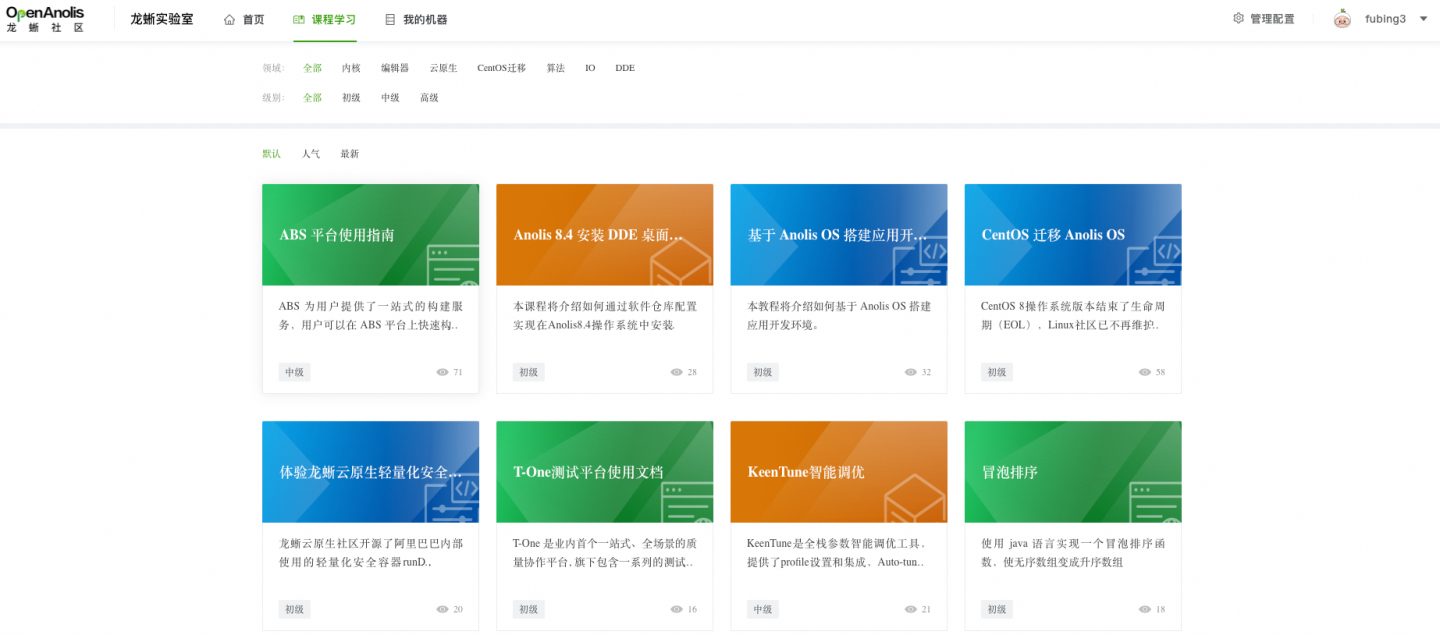Filter domain by 编辑器
1440x635 pixels.
(x=395, y=68)
